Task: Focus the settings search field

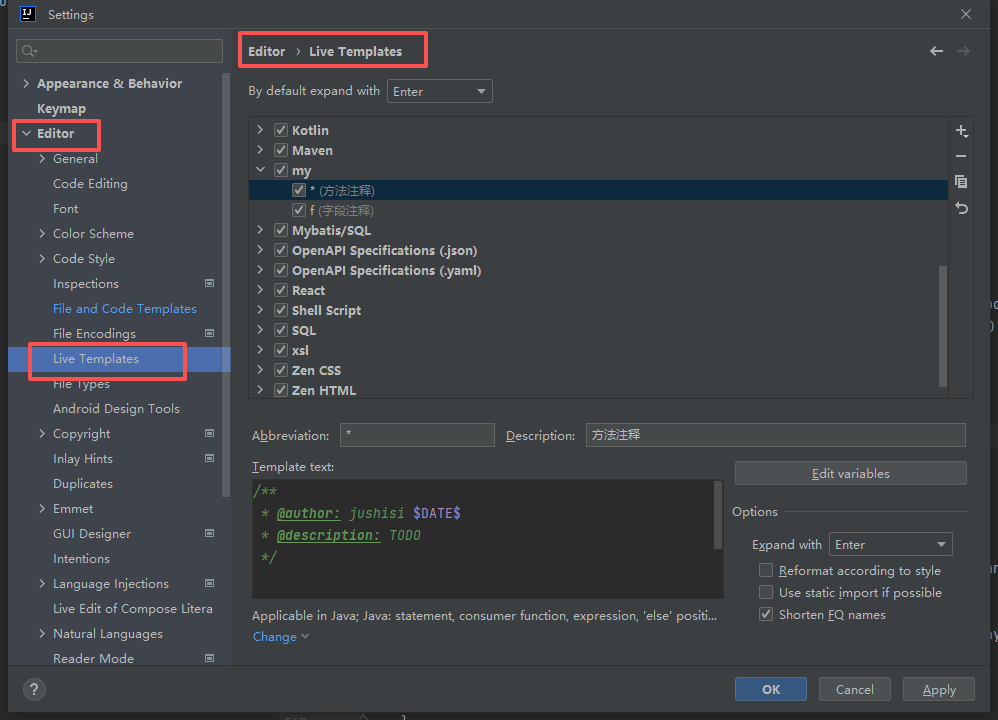Action: pos(120,51)
